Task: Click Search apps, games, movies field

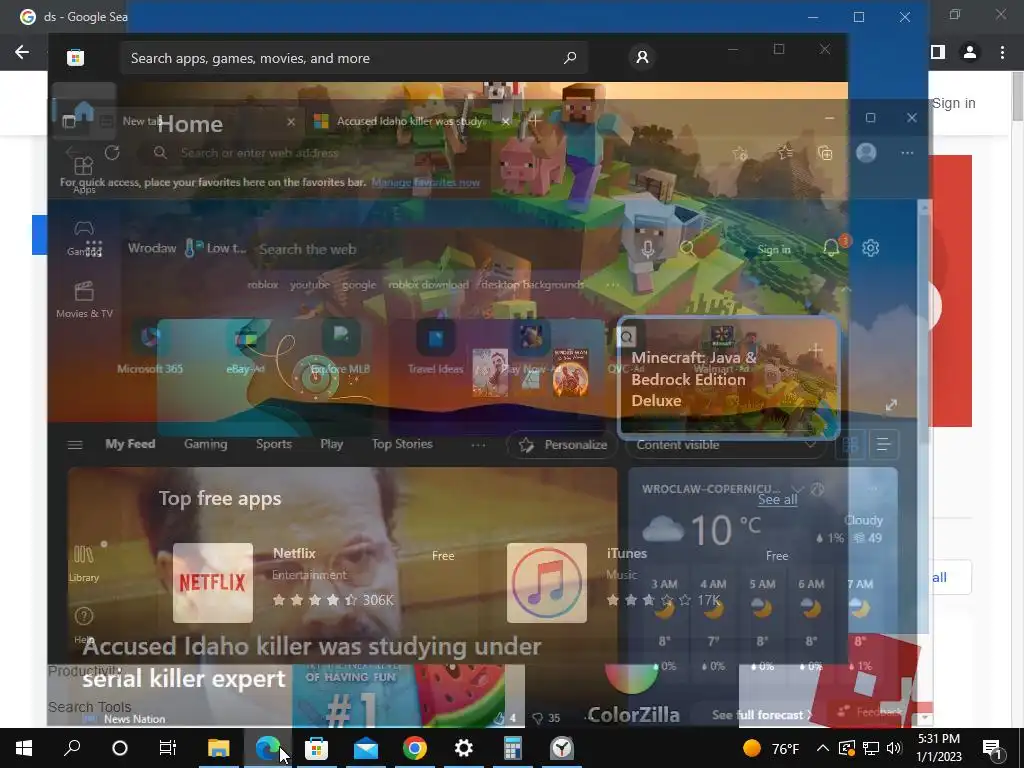Action: tap(353, 58)
